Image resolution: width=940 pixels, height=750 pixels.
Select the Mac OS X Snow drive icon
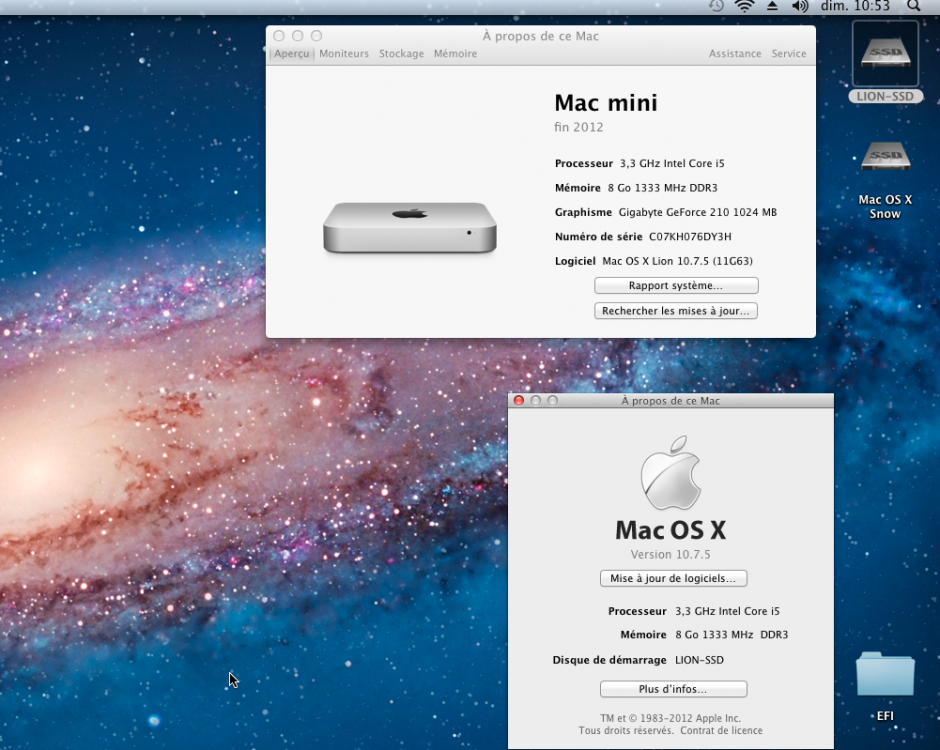click(x=885, y=156)
